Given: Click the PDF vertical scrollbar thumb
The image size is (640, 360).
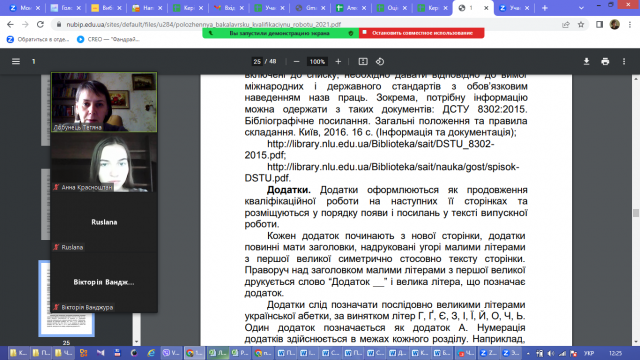Looking at the screenshot, I should 636,213.
